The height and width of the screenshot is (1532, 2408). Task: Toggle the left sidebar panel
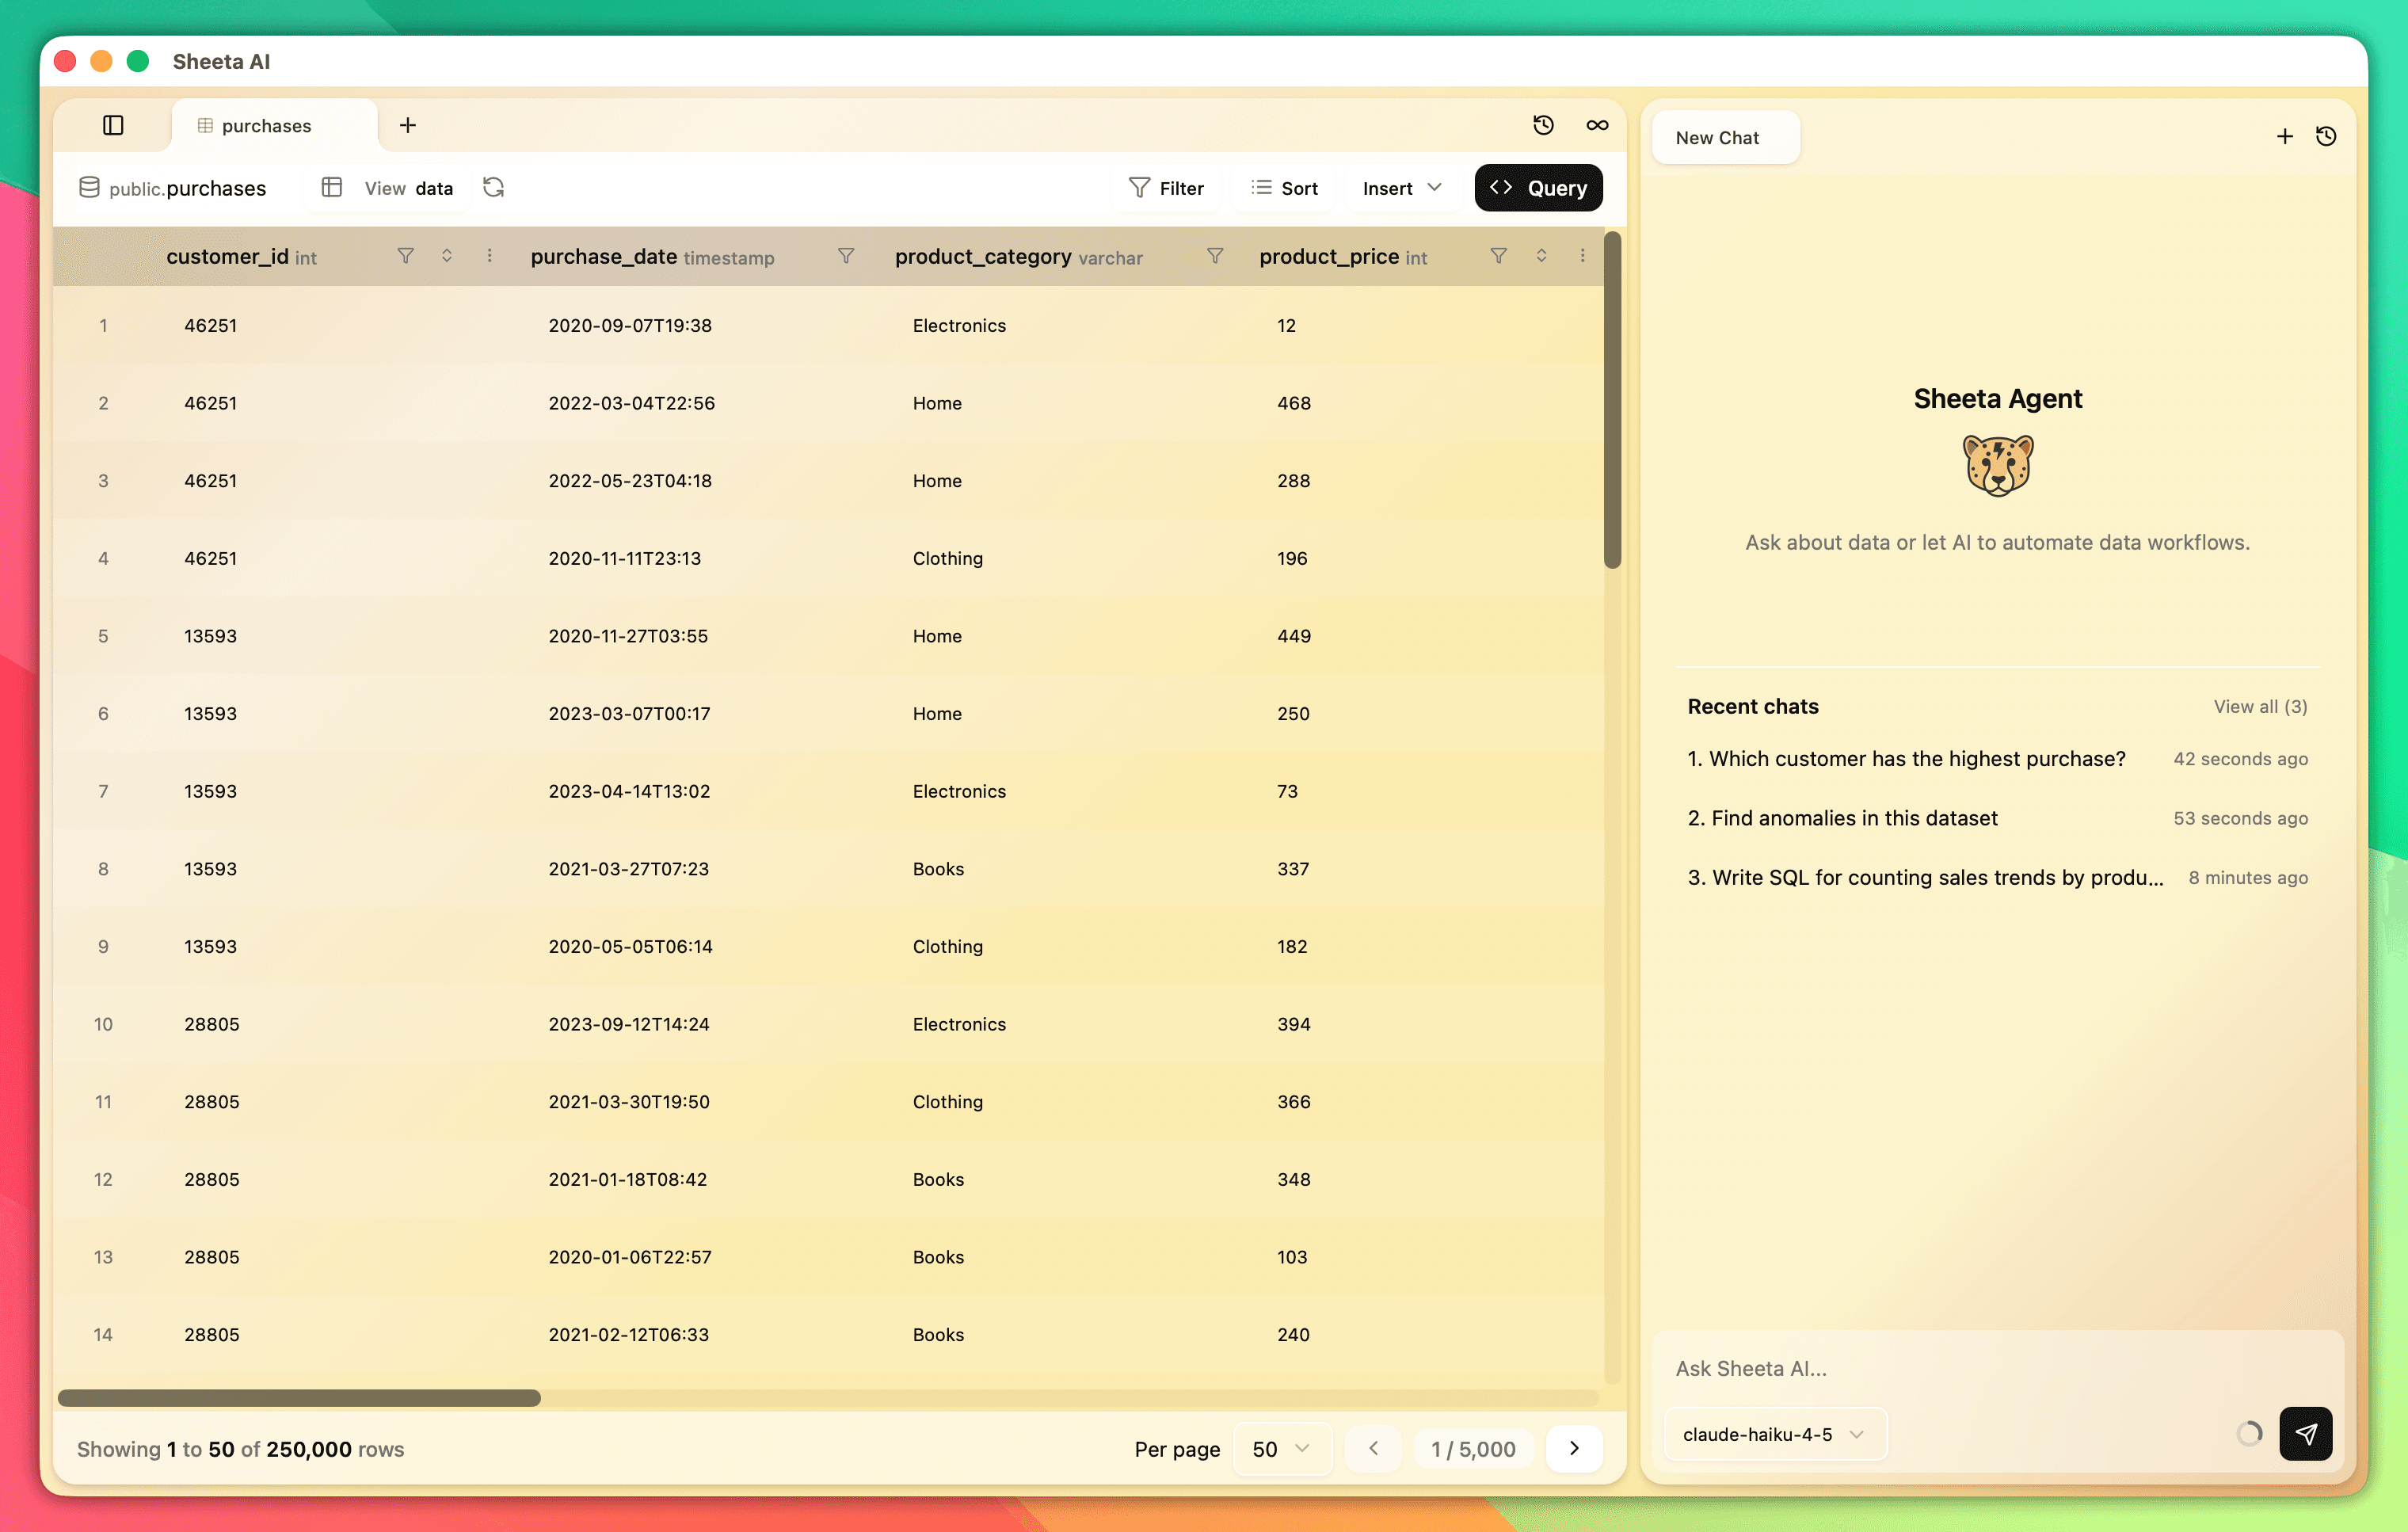coord(113,125)
